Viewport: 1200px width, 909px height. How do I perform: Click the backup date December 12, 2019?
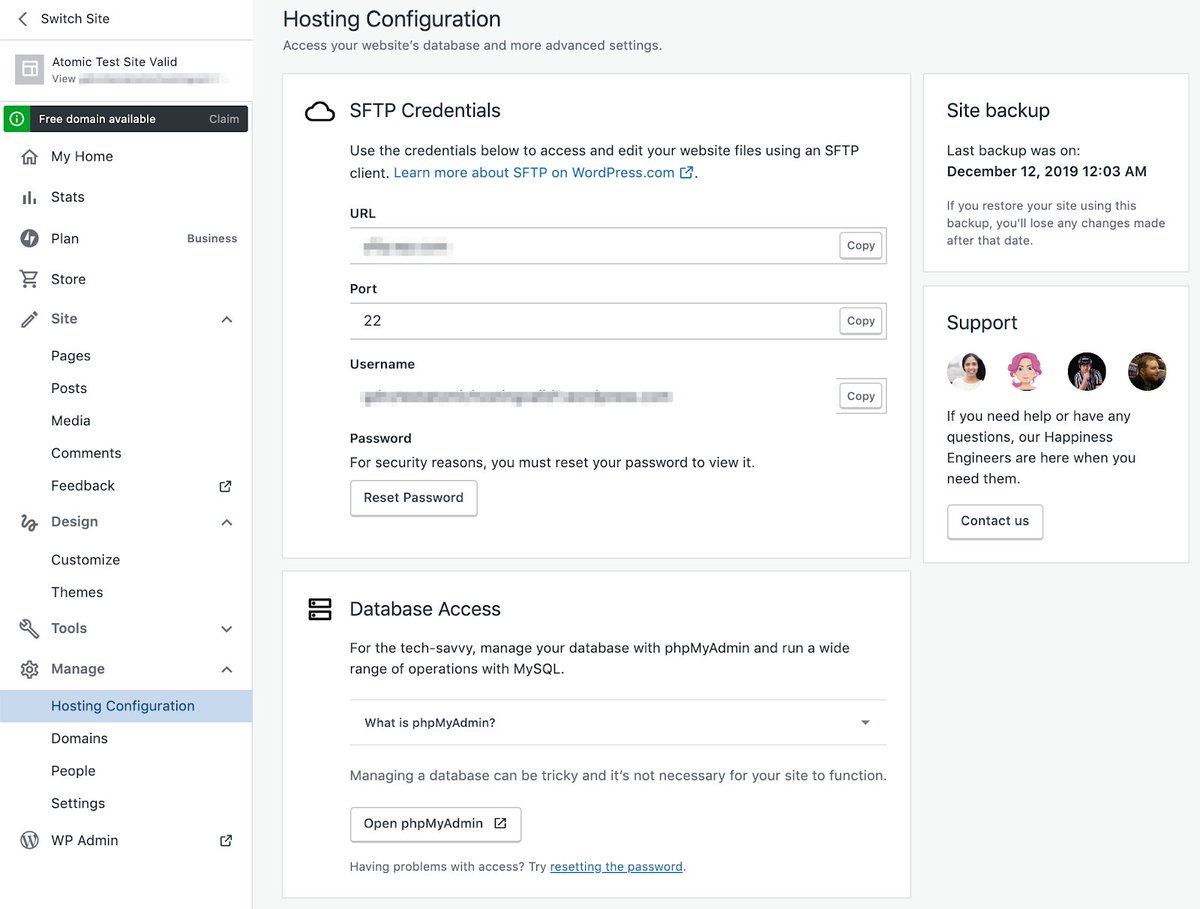[x=1047, y=171]
